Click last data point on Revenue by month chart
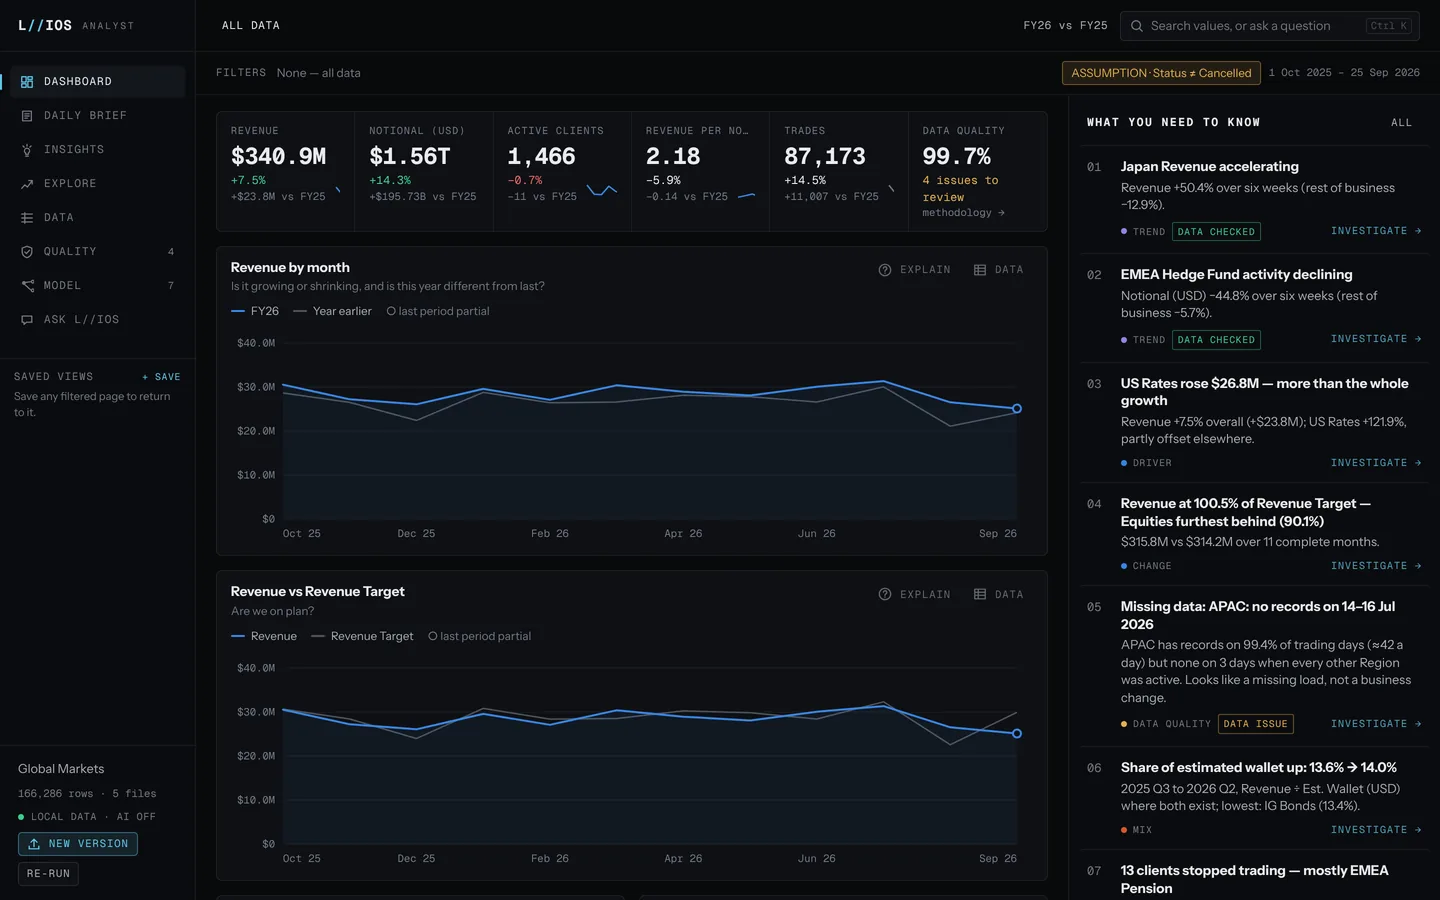 (1017, 409)
